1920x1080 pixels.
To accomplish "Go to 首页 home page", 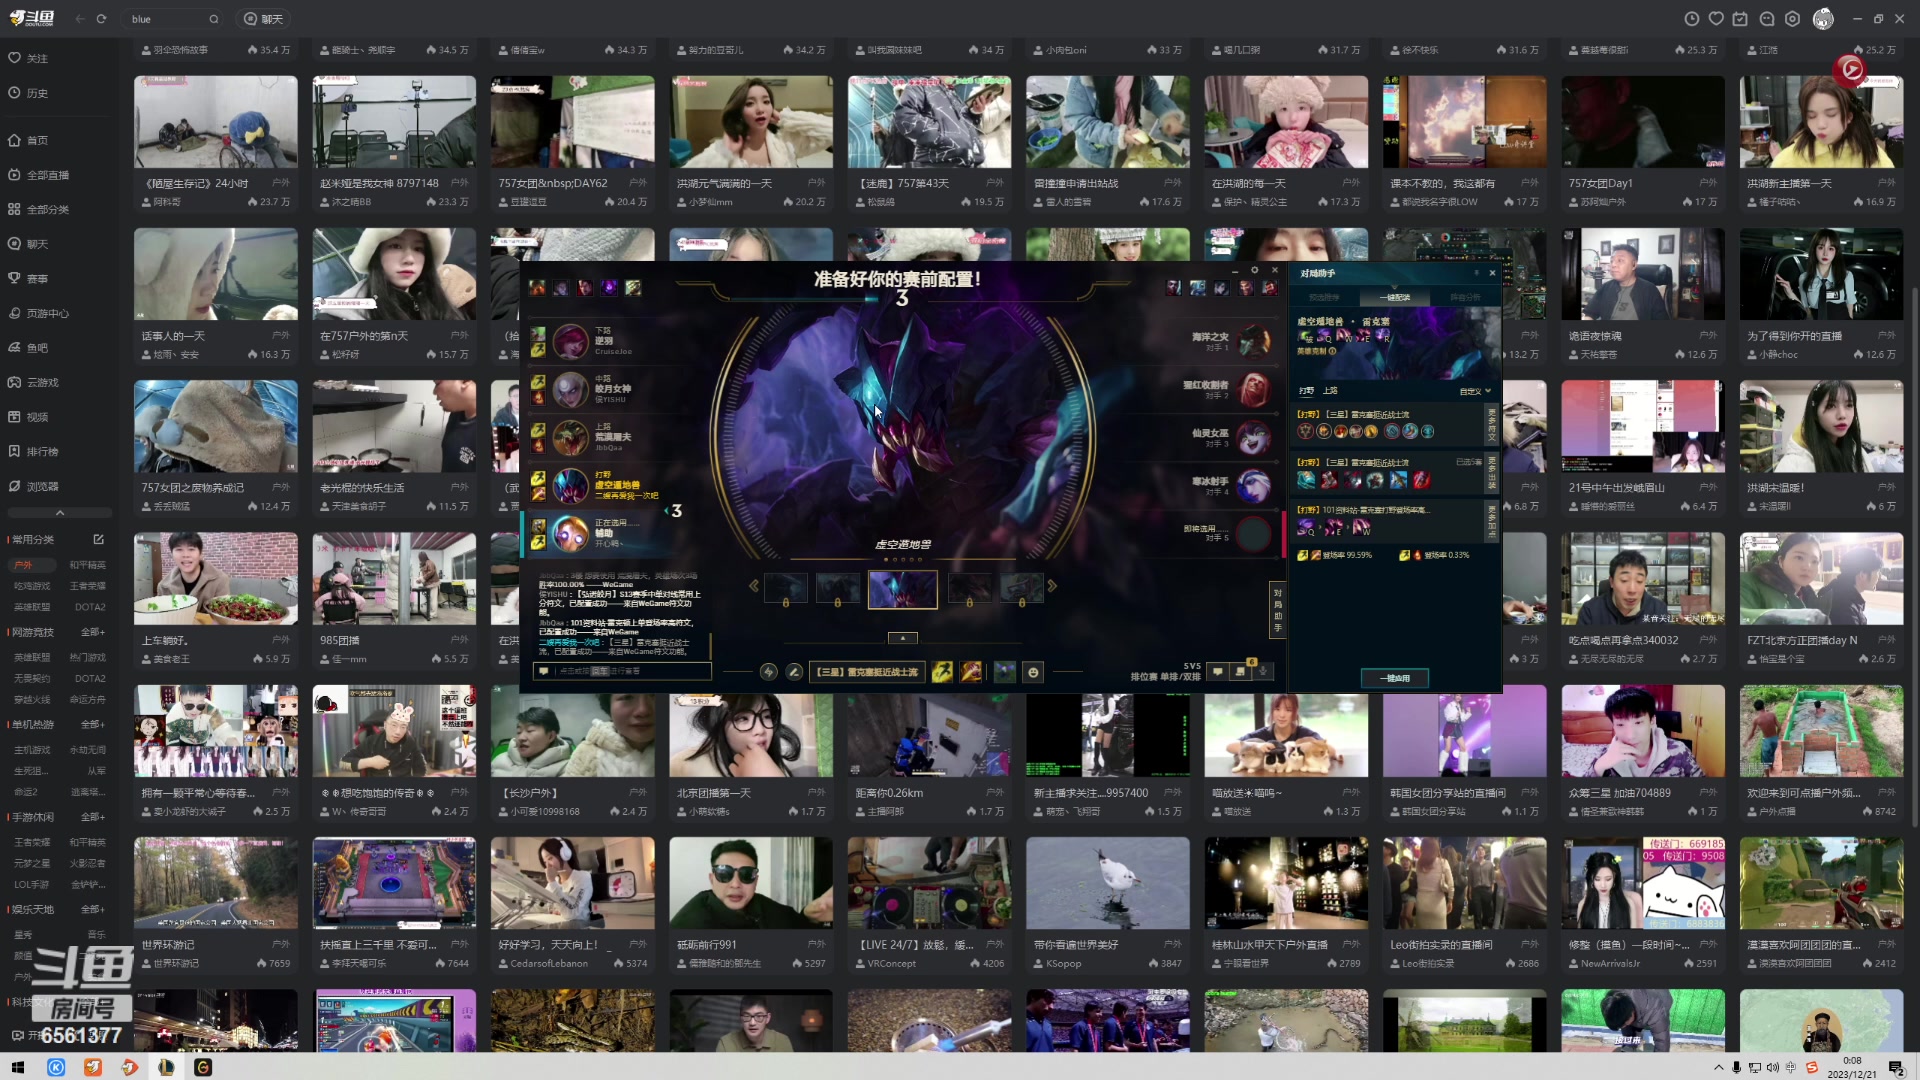I will coord(29,140).
